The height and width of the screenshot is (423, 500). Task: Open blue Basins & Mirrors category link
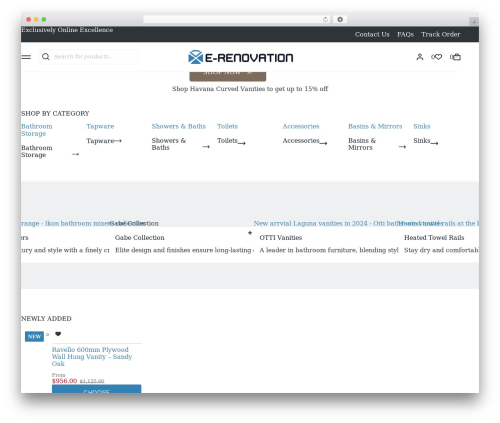coord(375,126)
